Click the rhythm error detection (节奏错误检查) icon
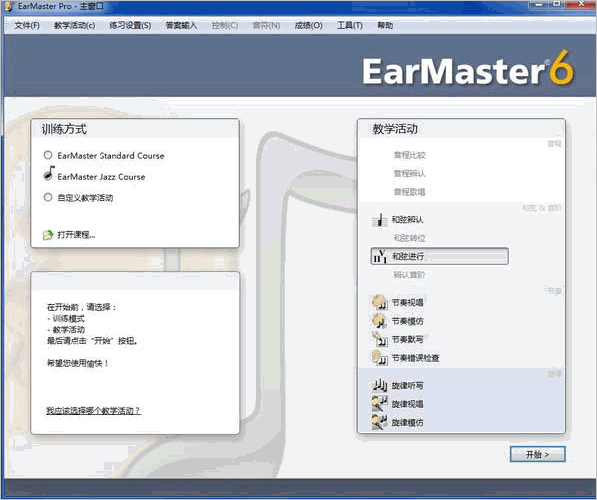 pos(380,358)
